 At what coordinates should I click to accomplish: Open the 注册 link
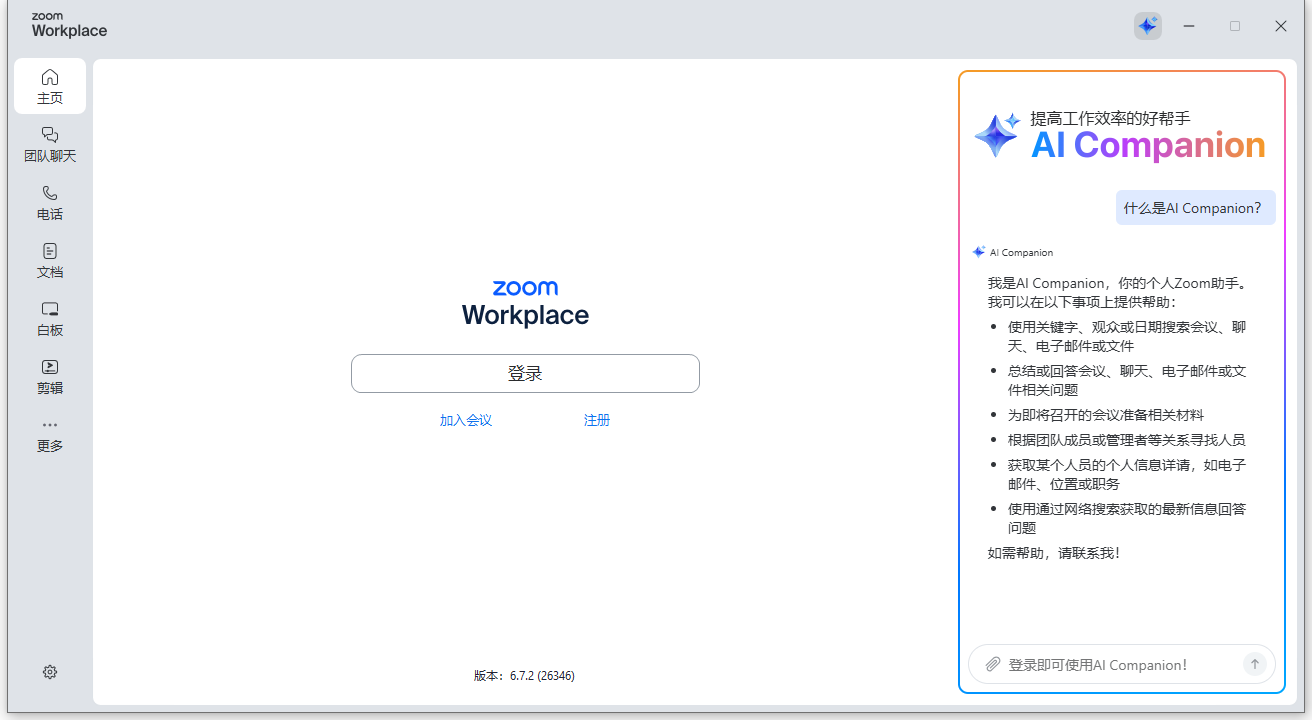point(596,420)
